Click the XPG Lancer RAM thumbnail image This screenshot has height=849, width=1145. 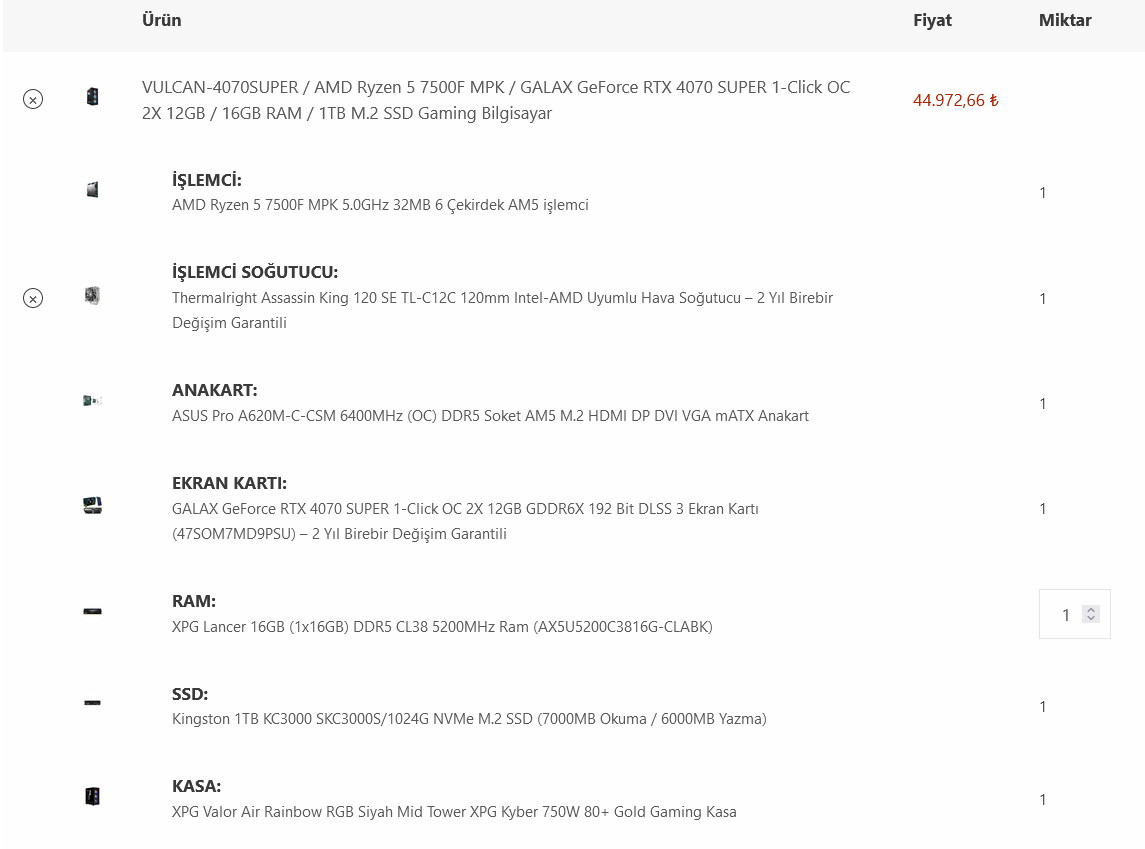click(x=92, y=611)
